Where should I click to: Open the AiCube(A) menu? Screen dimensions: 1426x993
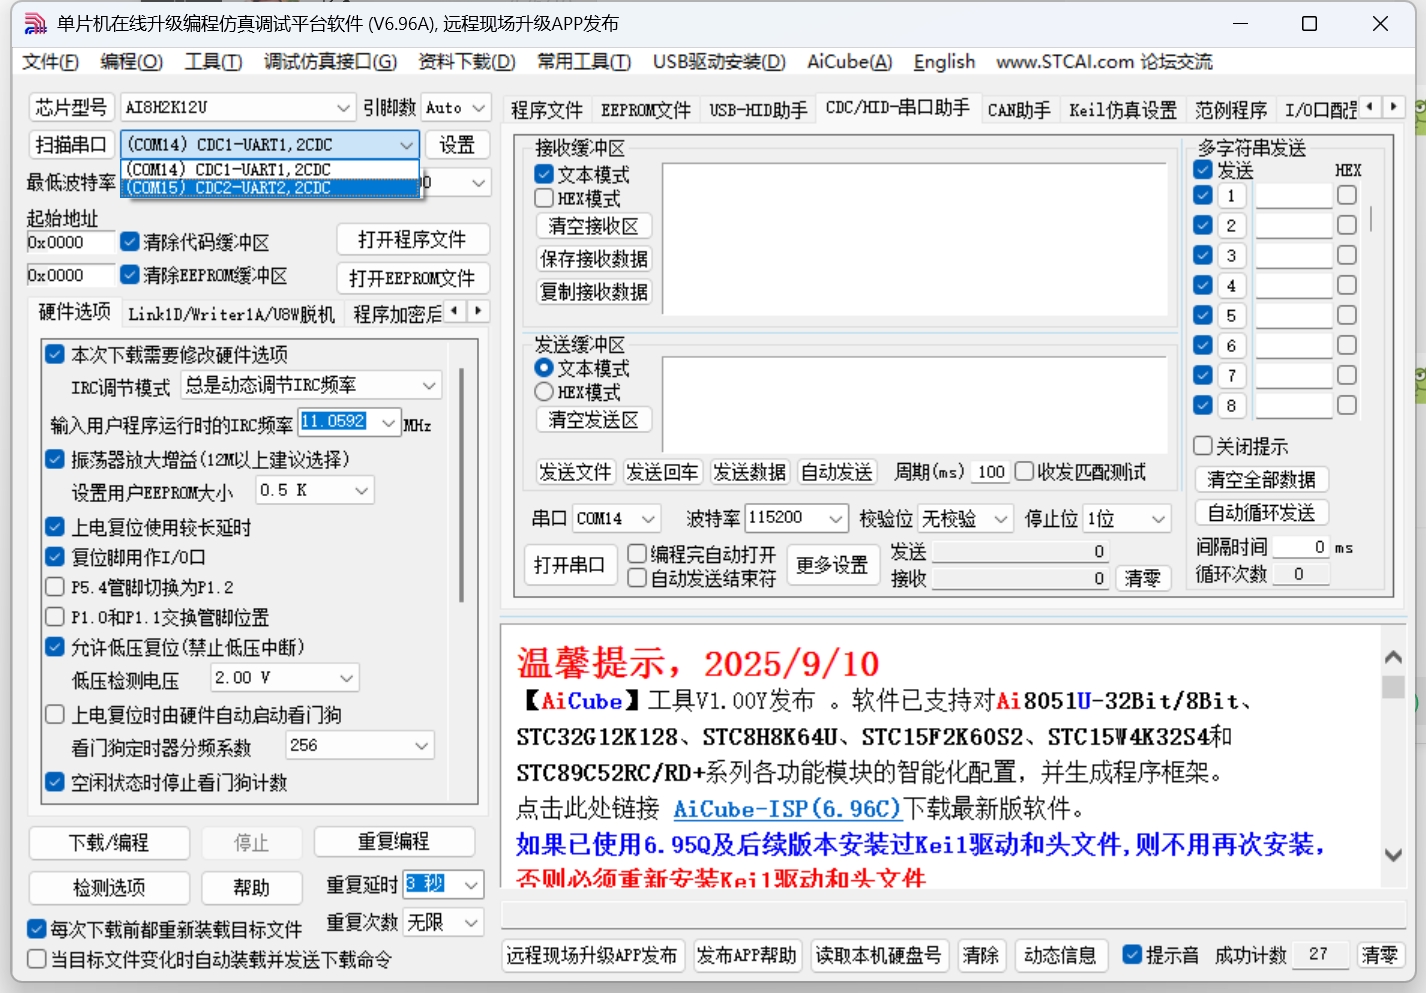849,62
